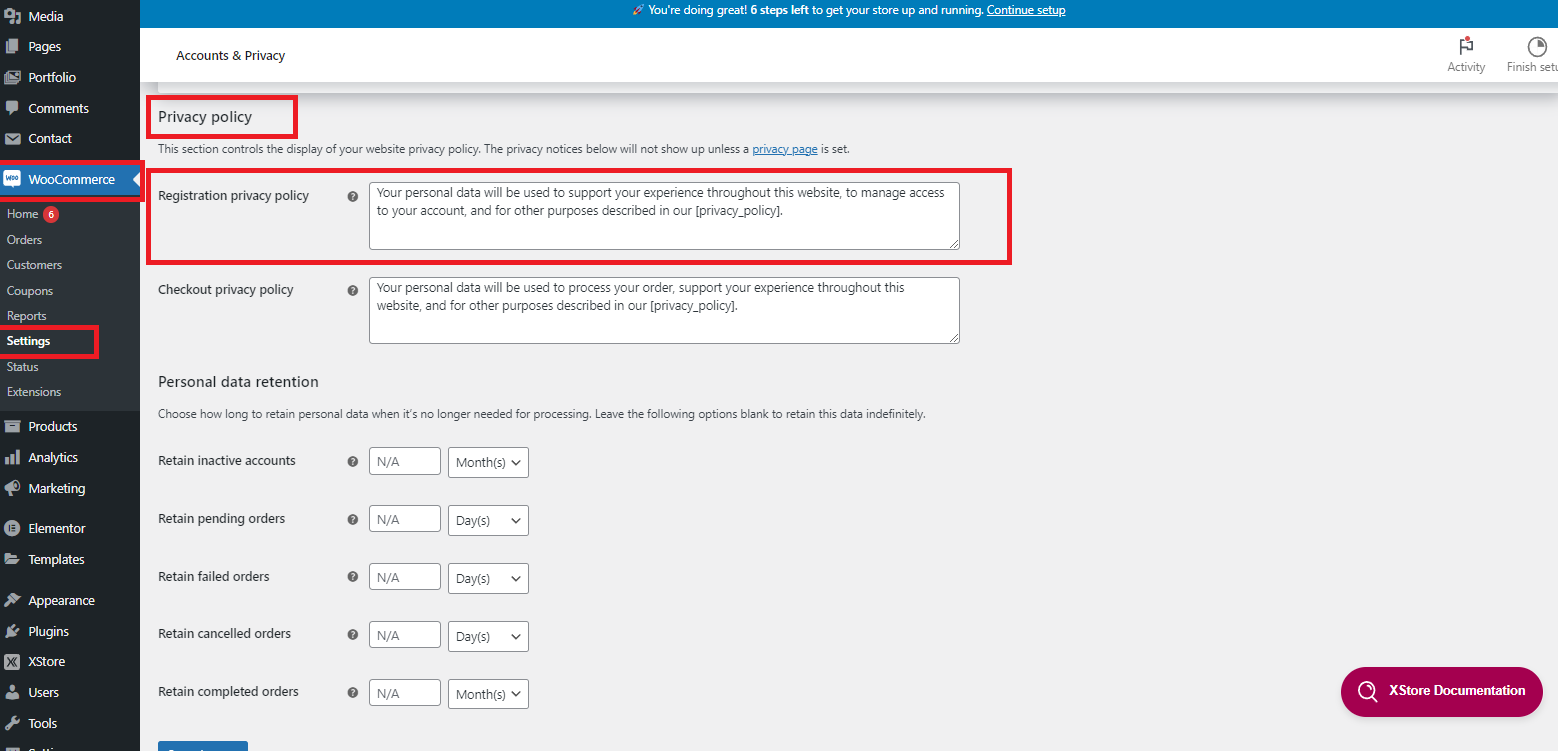Click the Templates folder icon
1558x751 pixels.
click(x=12, y=559)
